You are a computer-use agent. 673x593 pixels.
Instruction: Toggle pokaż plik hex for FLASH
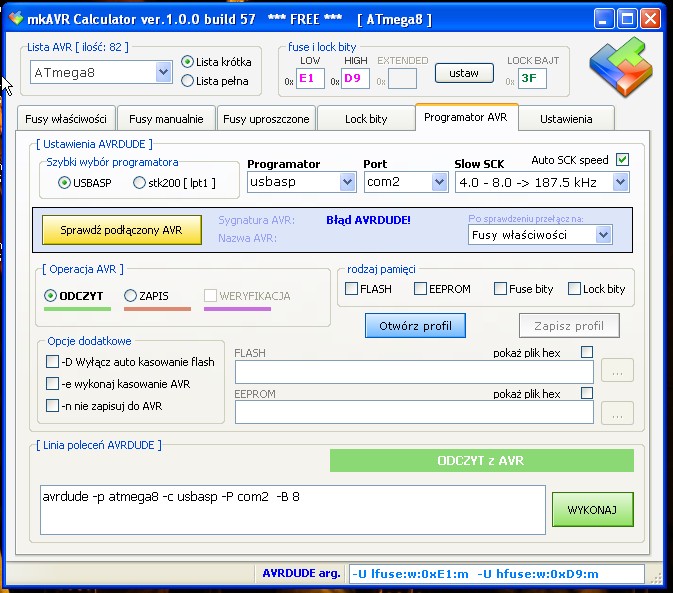(587, 352)
